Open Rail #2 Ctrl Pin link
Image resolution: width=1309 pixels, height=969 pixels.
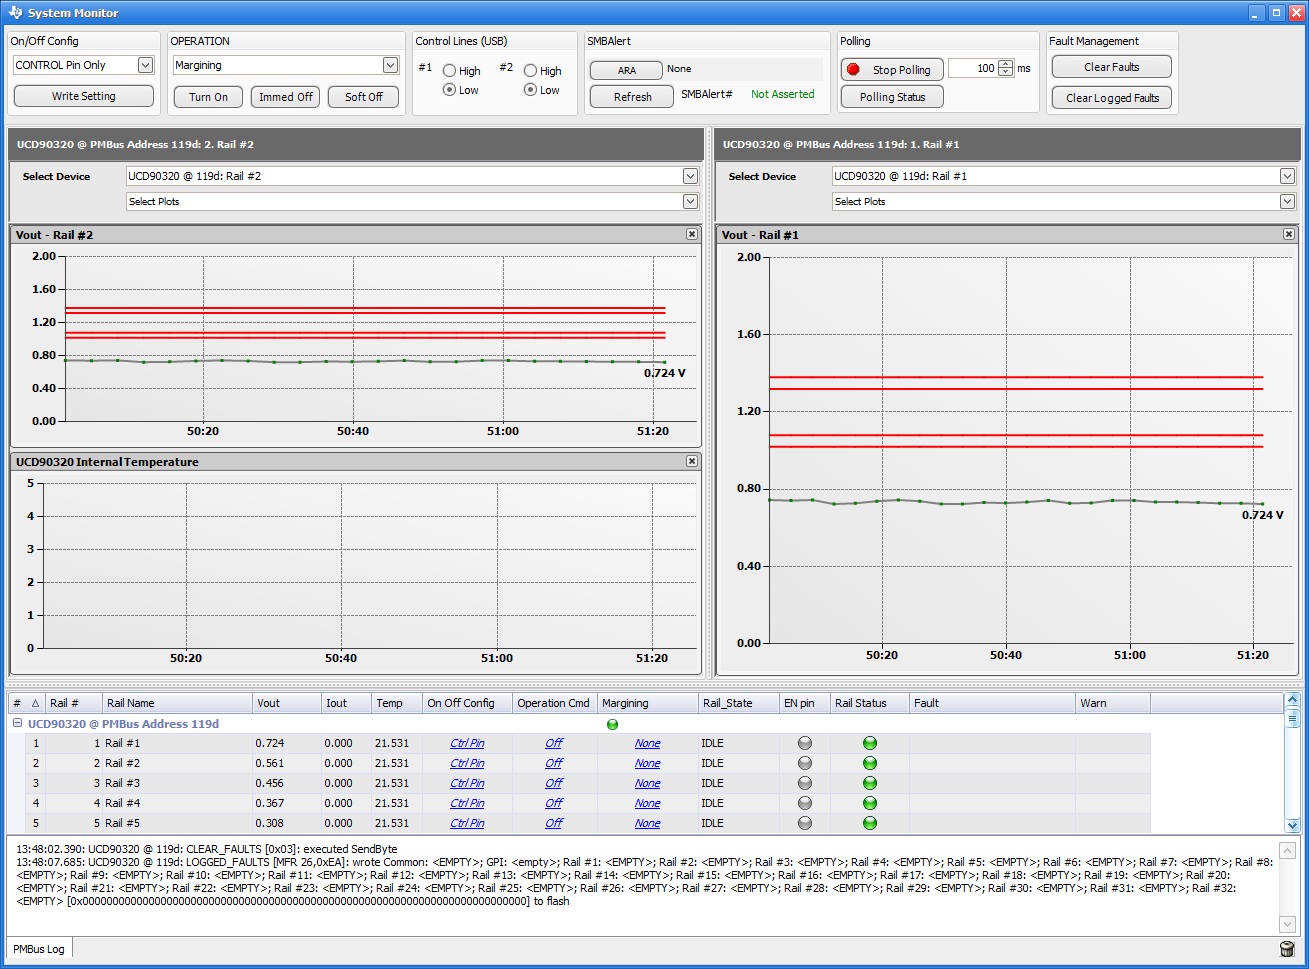(x=467, y=763)
